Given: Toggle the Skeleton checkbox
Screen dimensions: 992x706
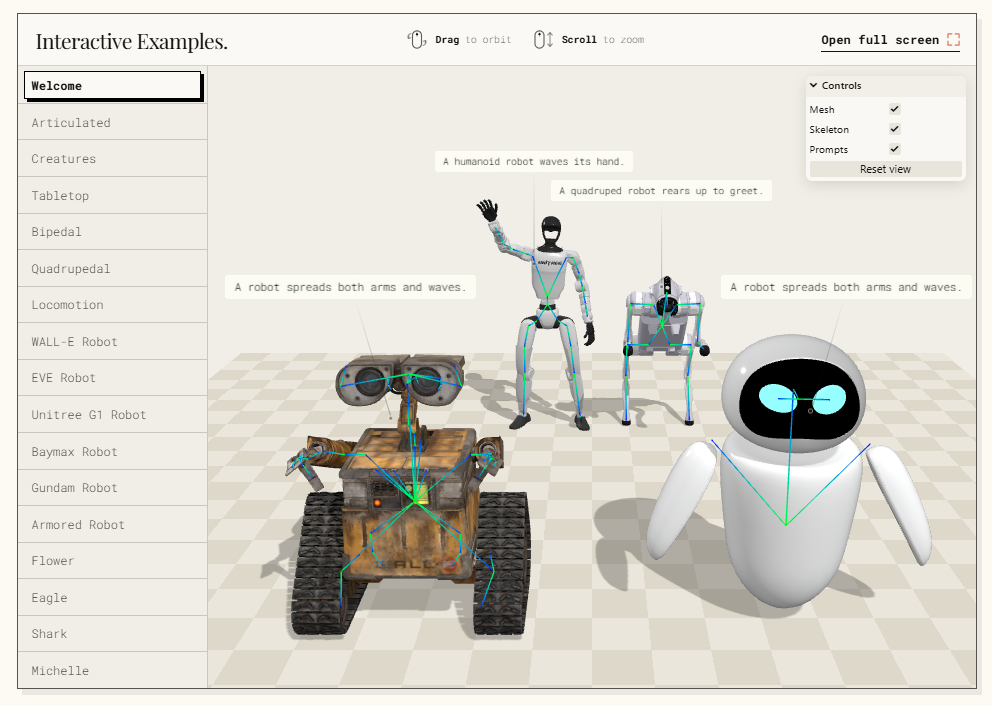Looking at the screenshot, I should coord(895,129).
